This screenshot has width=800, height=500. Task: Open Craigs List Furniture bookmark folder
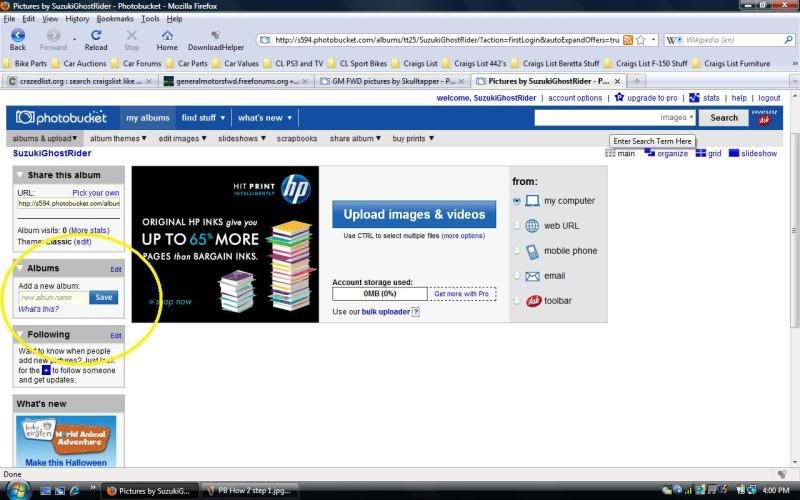point(731,64)
